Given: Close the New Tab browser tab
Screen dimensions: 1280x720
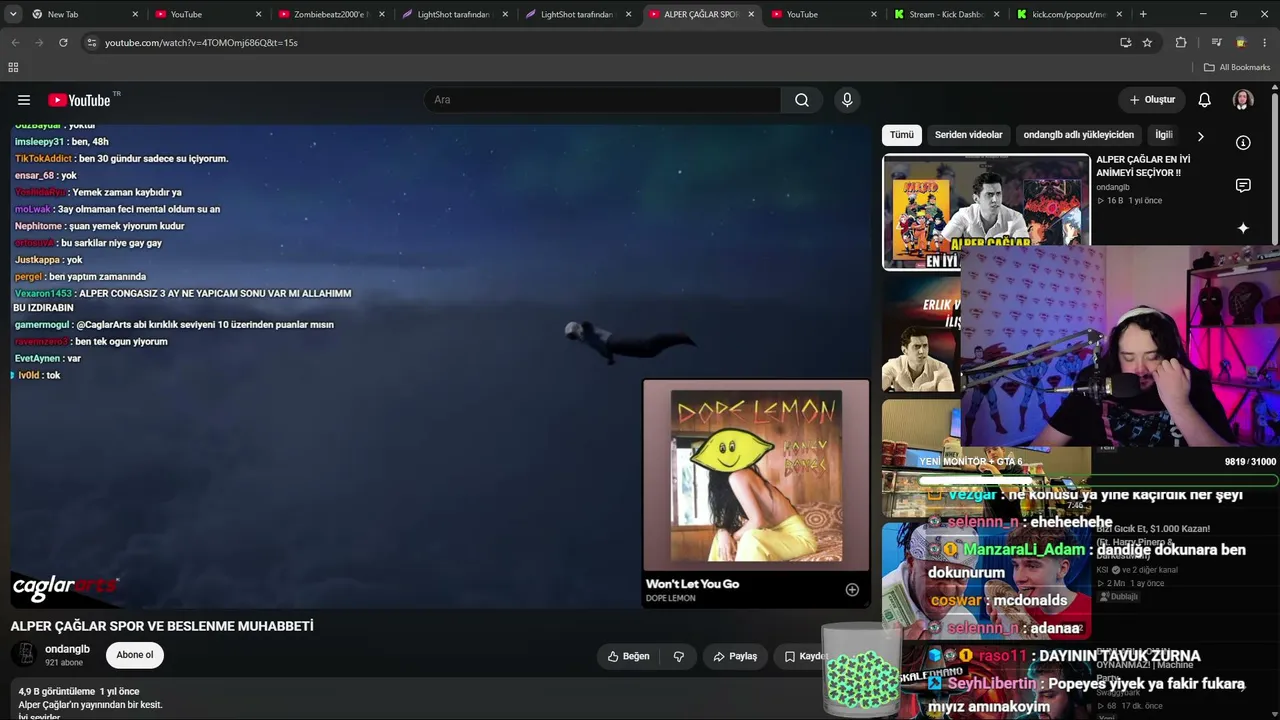Looking at the screenshot, I should 135,14.
